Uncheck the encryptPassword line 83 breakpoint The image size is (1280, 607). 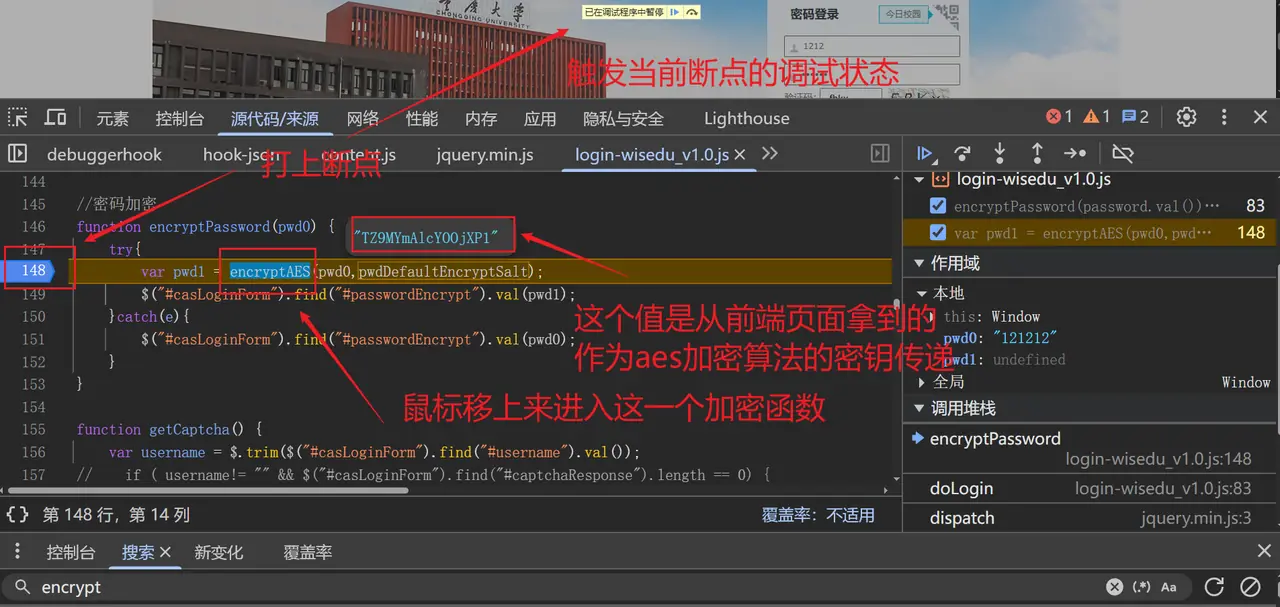click(938, 206)
